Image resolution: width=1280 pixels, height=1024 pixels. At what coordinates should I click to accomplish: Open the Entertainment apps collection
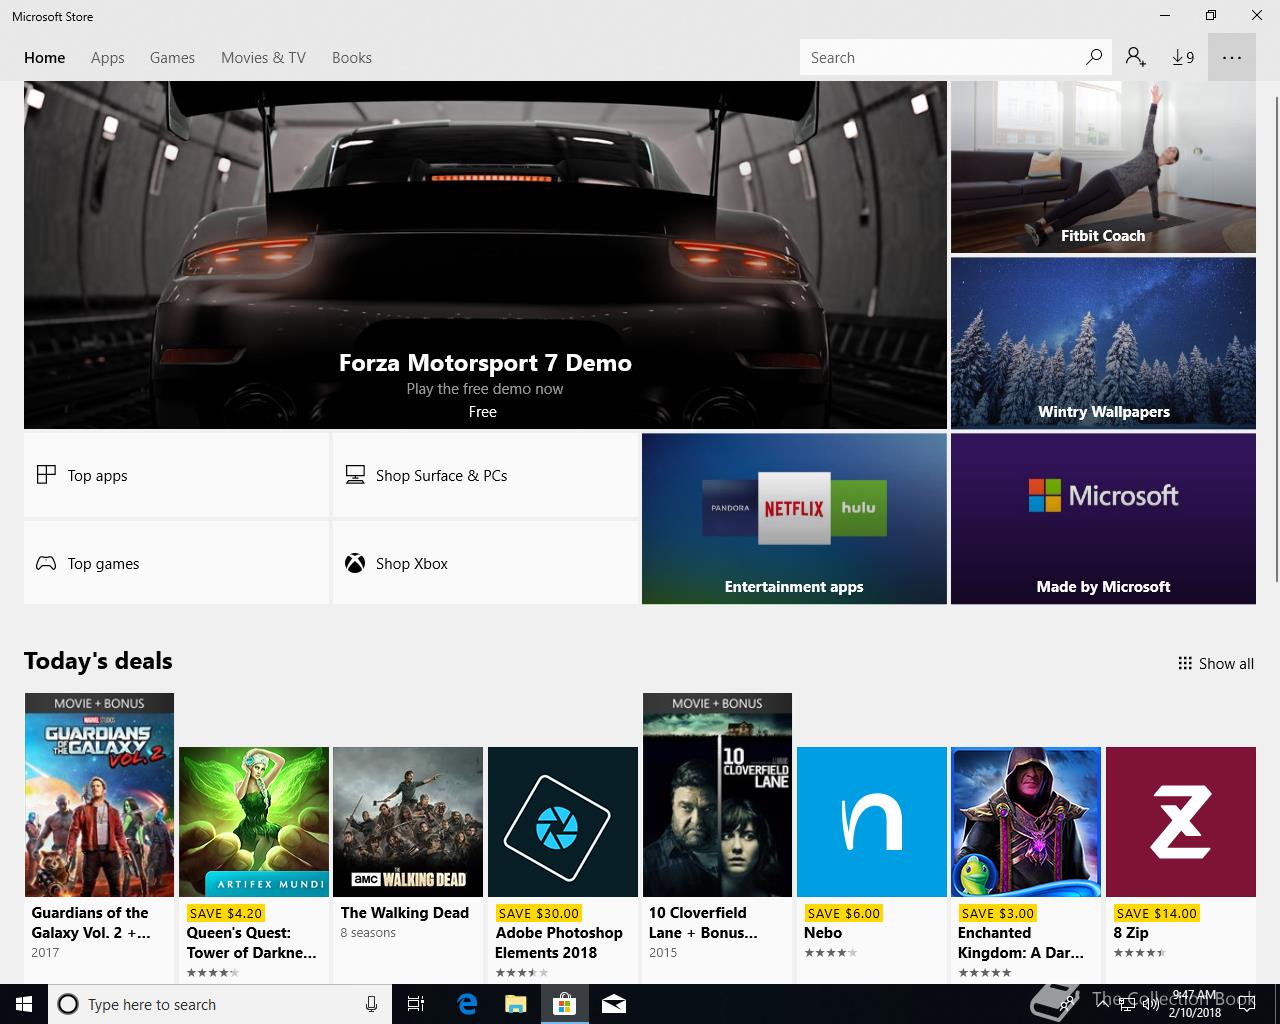pyautogui.click(x=794, y=518)
